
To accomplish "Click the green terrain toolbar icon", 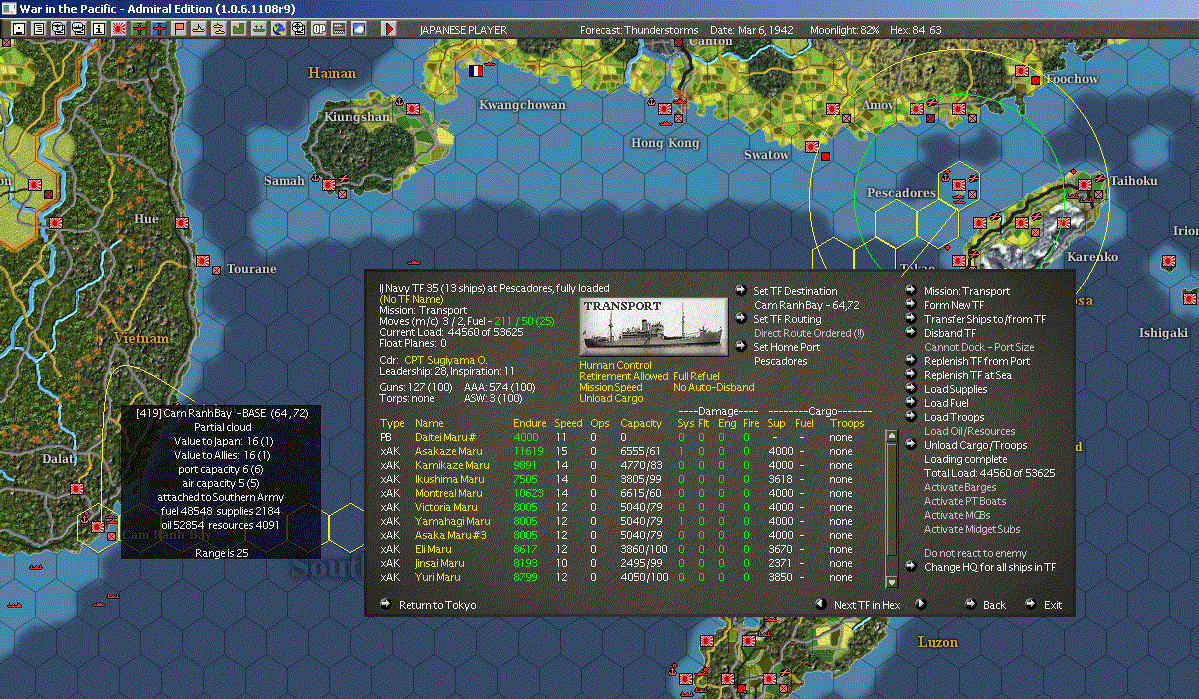I will click(239, 29).
